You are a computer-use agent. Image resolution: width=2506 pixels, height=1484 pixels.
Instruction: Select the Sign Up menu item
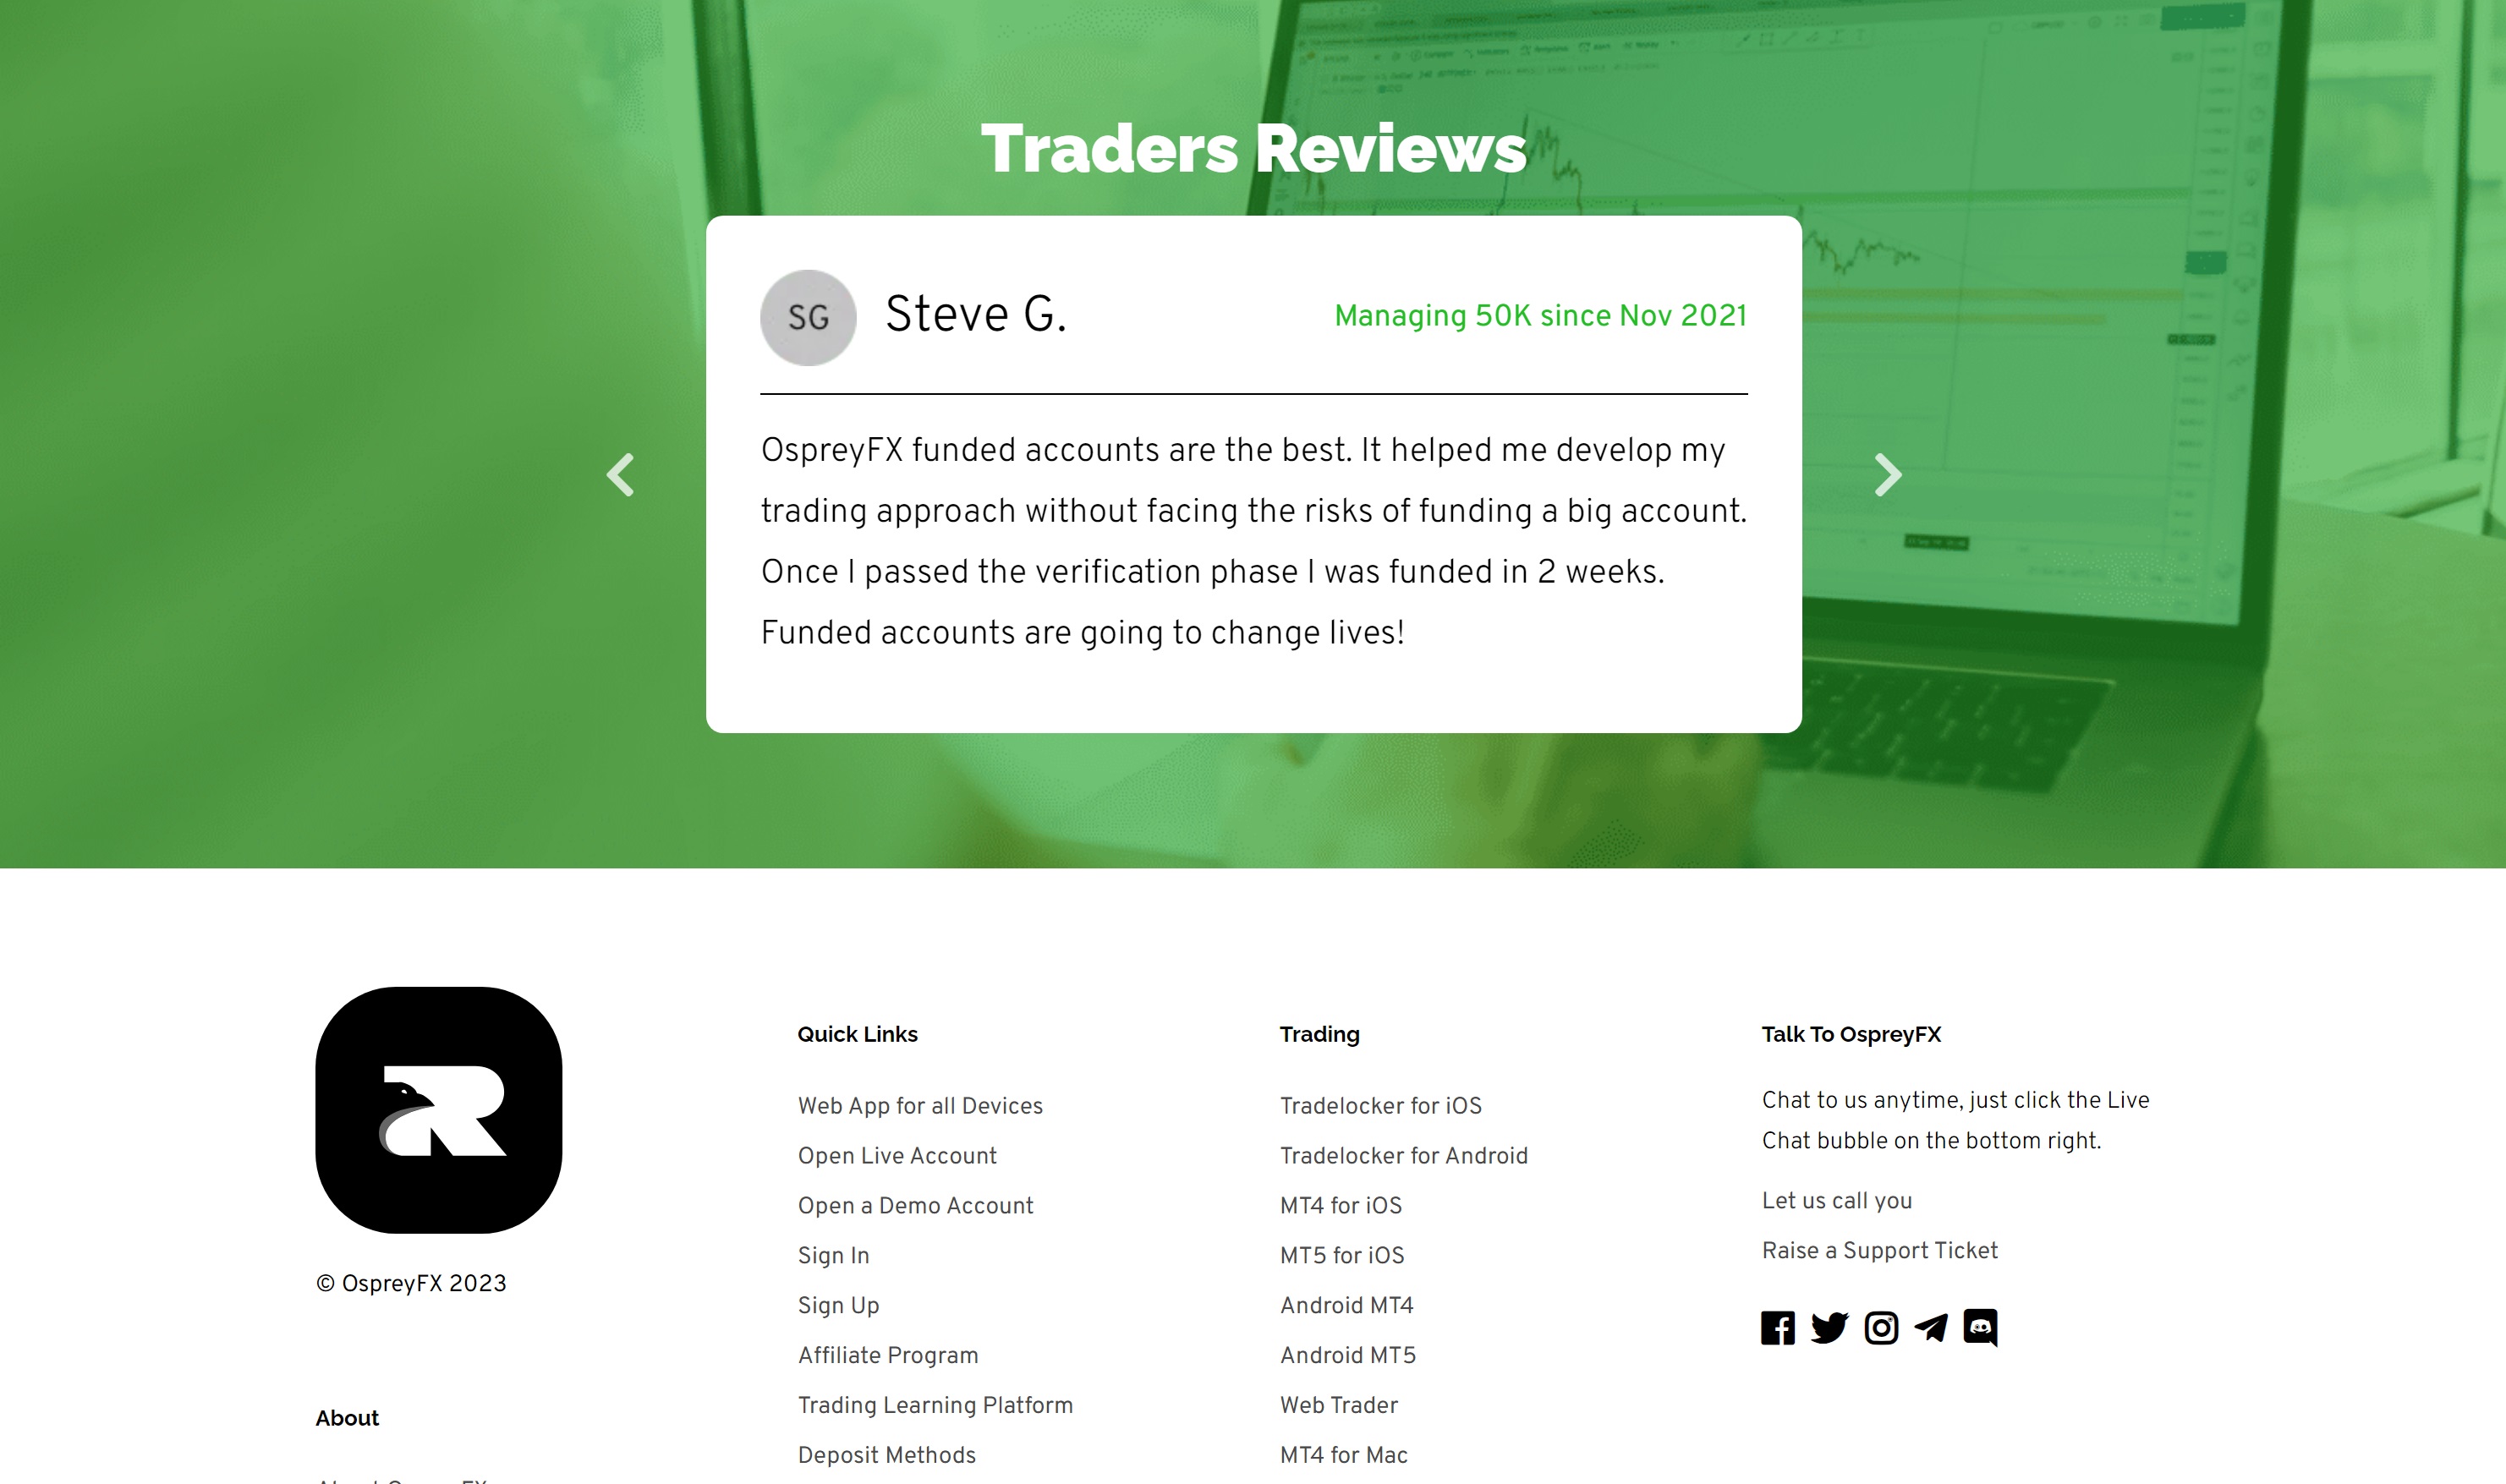tap(841, 1307)
